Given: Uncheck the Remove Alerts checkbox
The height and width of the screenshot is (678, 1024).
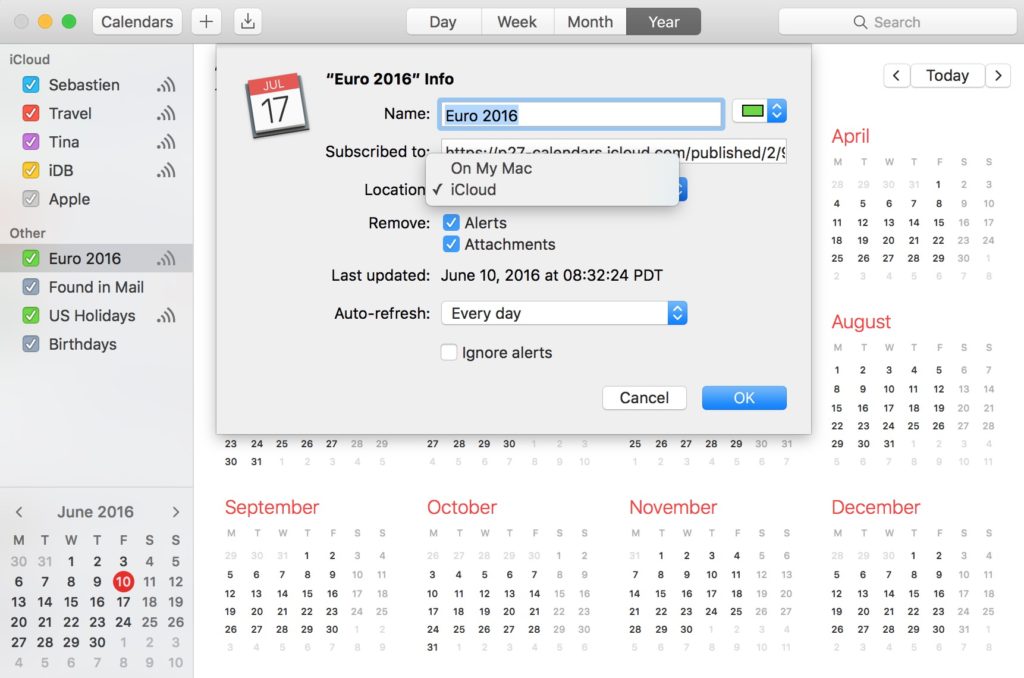Looking at the screenshot, I should click(x=451, y=223).
